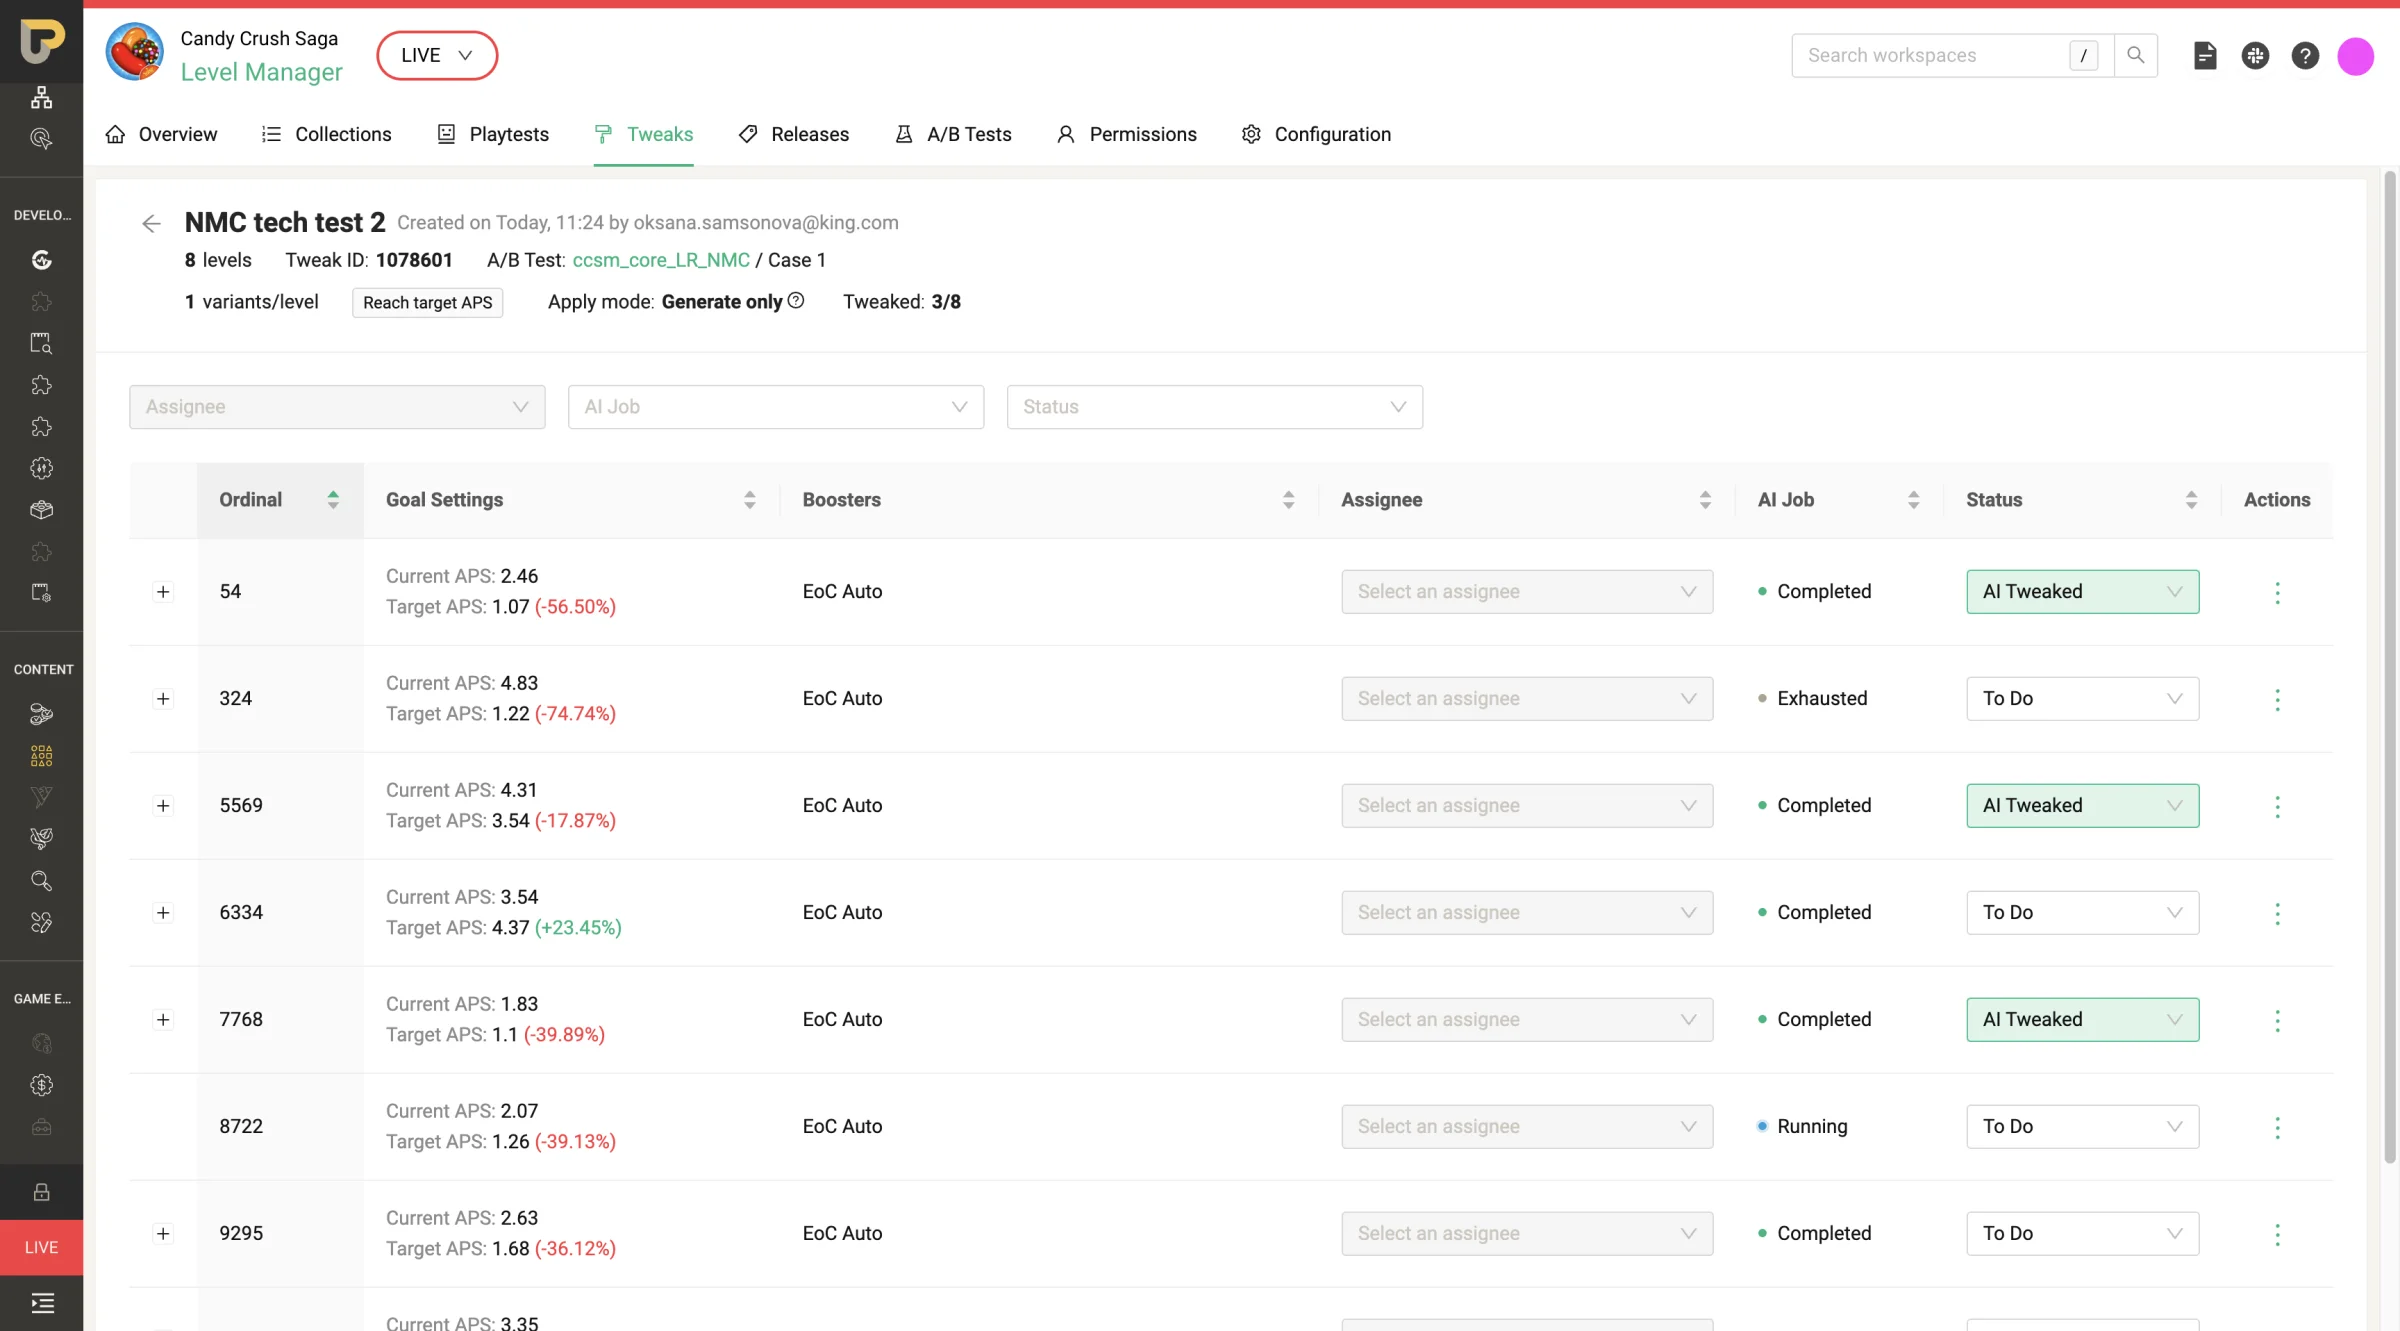Click the yellow grid icon in sidebar
Image resolution: width=2400 pixels, height=1331 pixels.
point(41,756)
